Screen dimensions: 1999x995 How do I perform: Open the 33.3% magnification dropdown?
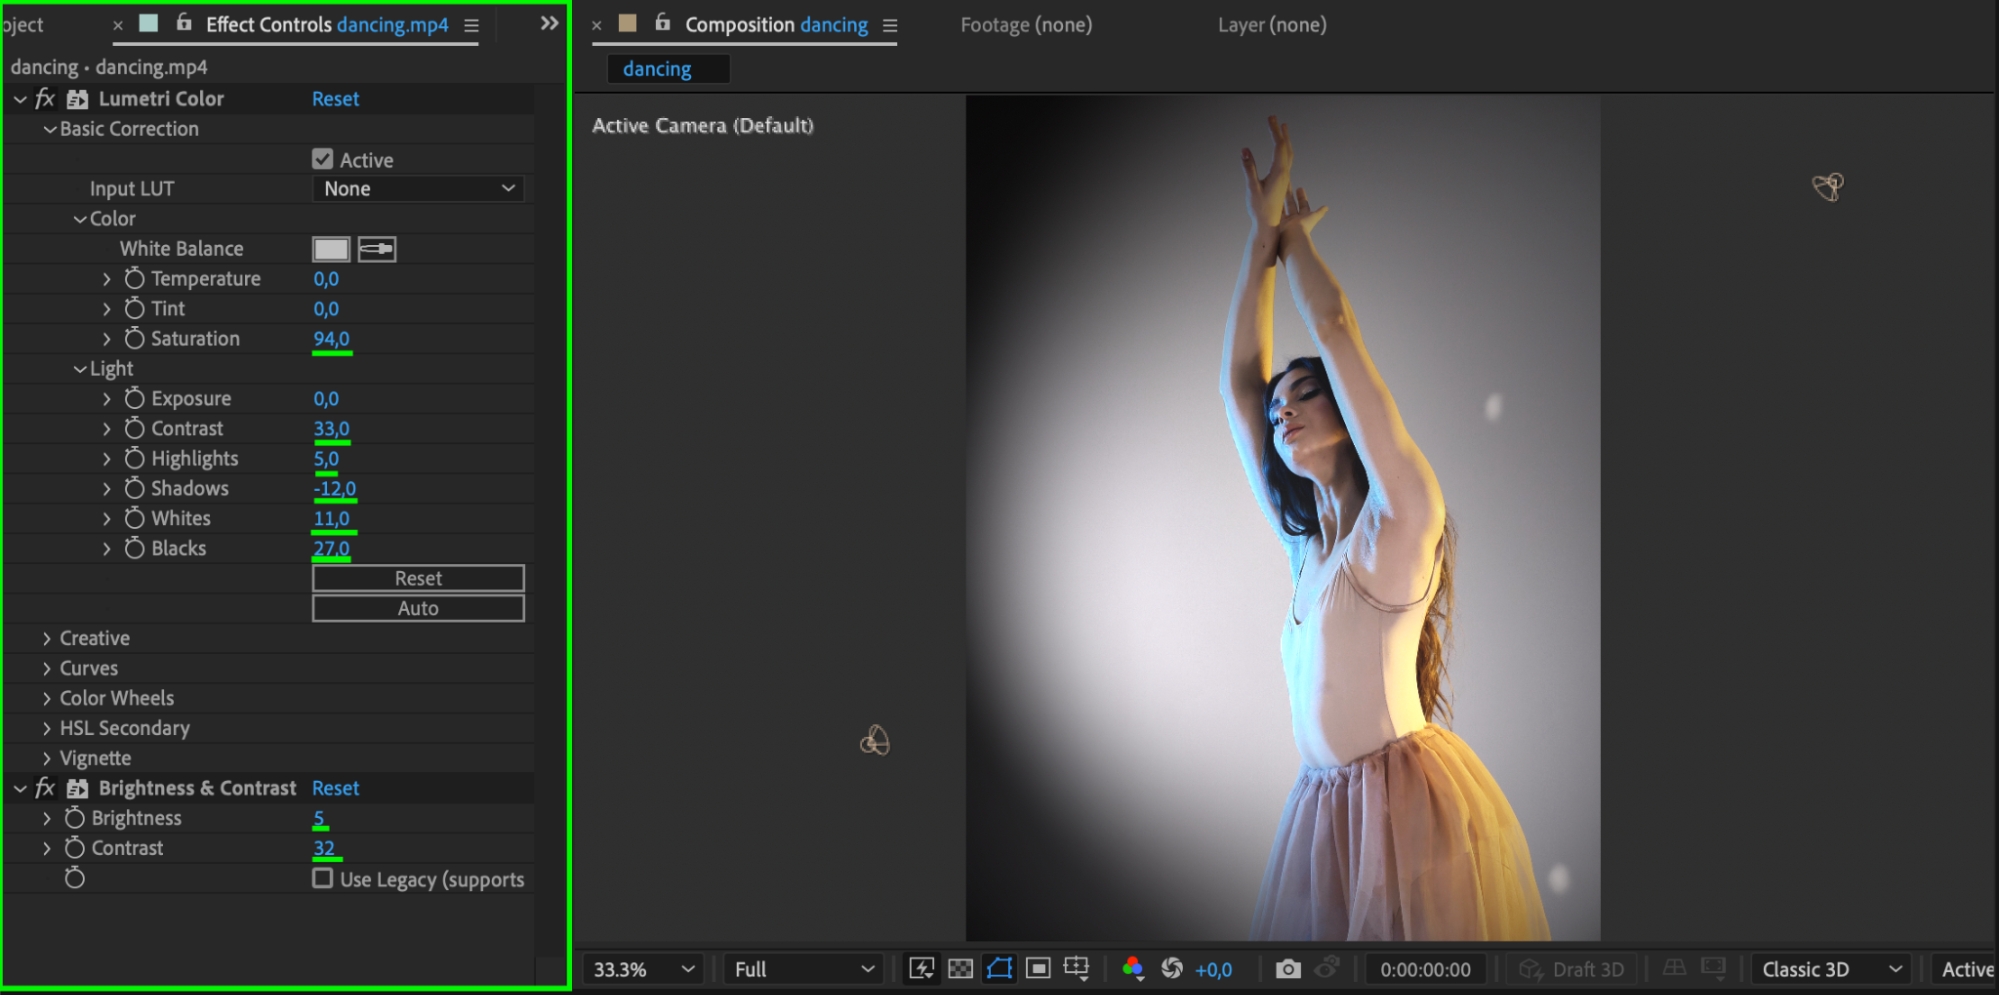click(642, 968)
